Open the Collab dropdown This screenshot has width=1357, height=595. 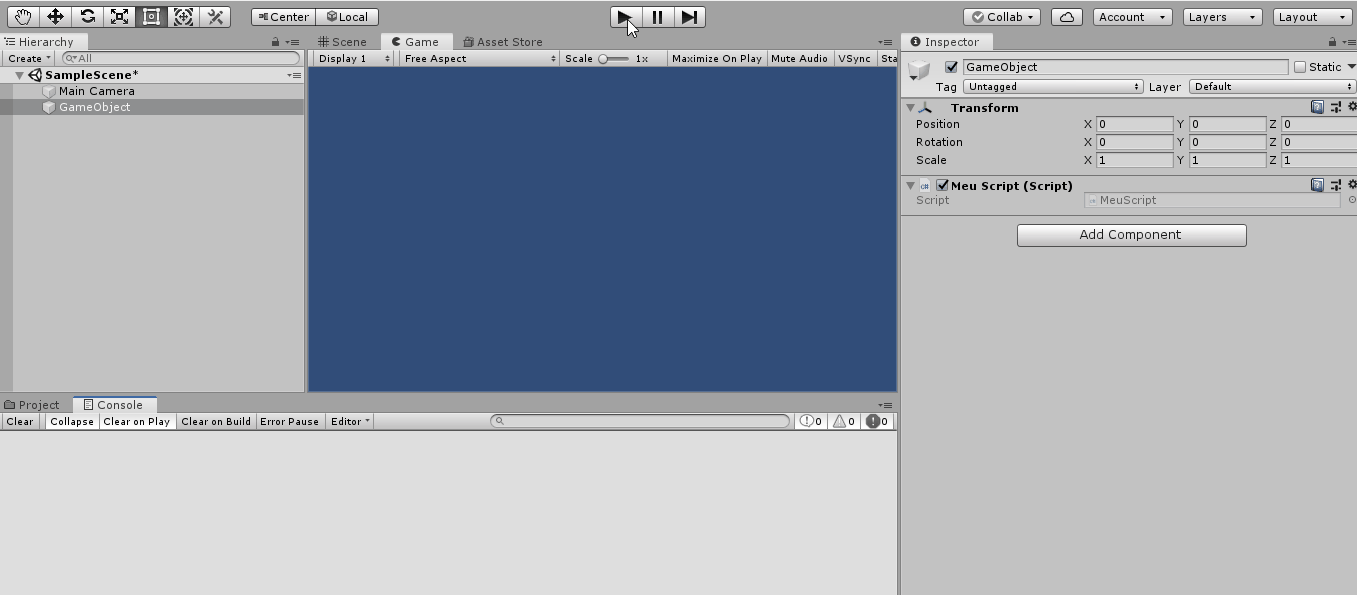tap(1002, 17)
